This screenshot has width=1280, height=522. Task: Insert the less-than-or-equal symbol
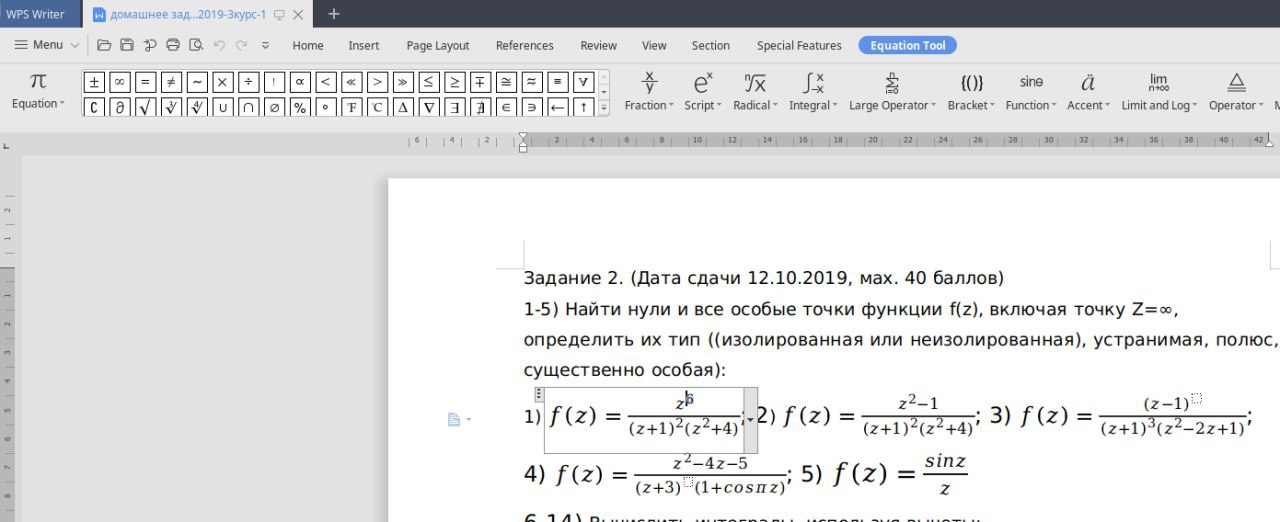pos(429,82)
